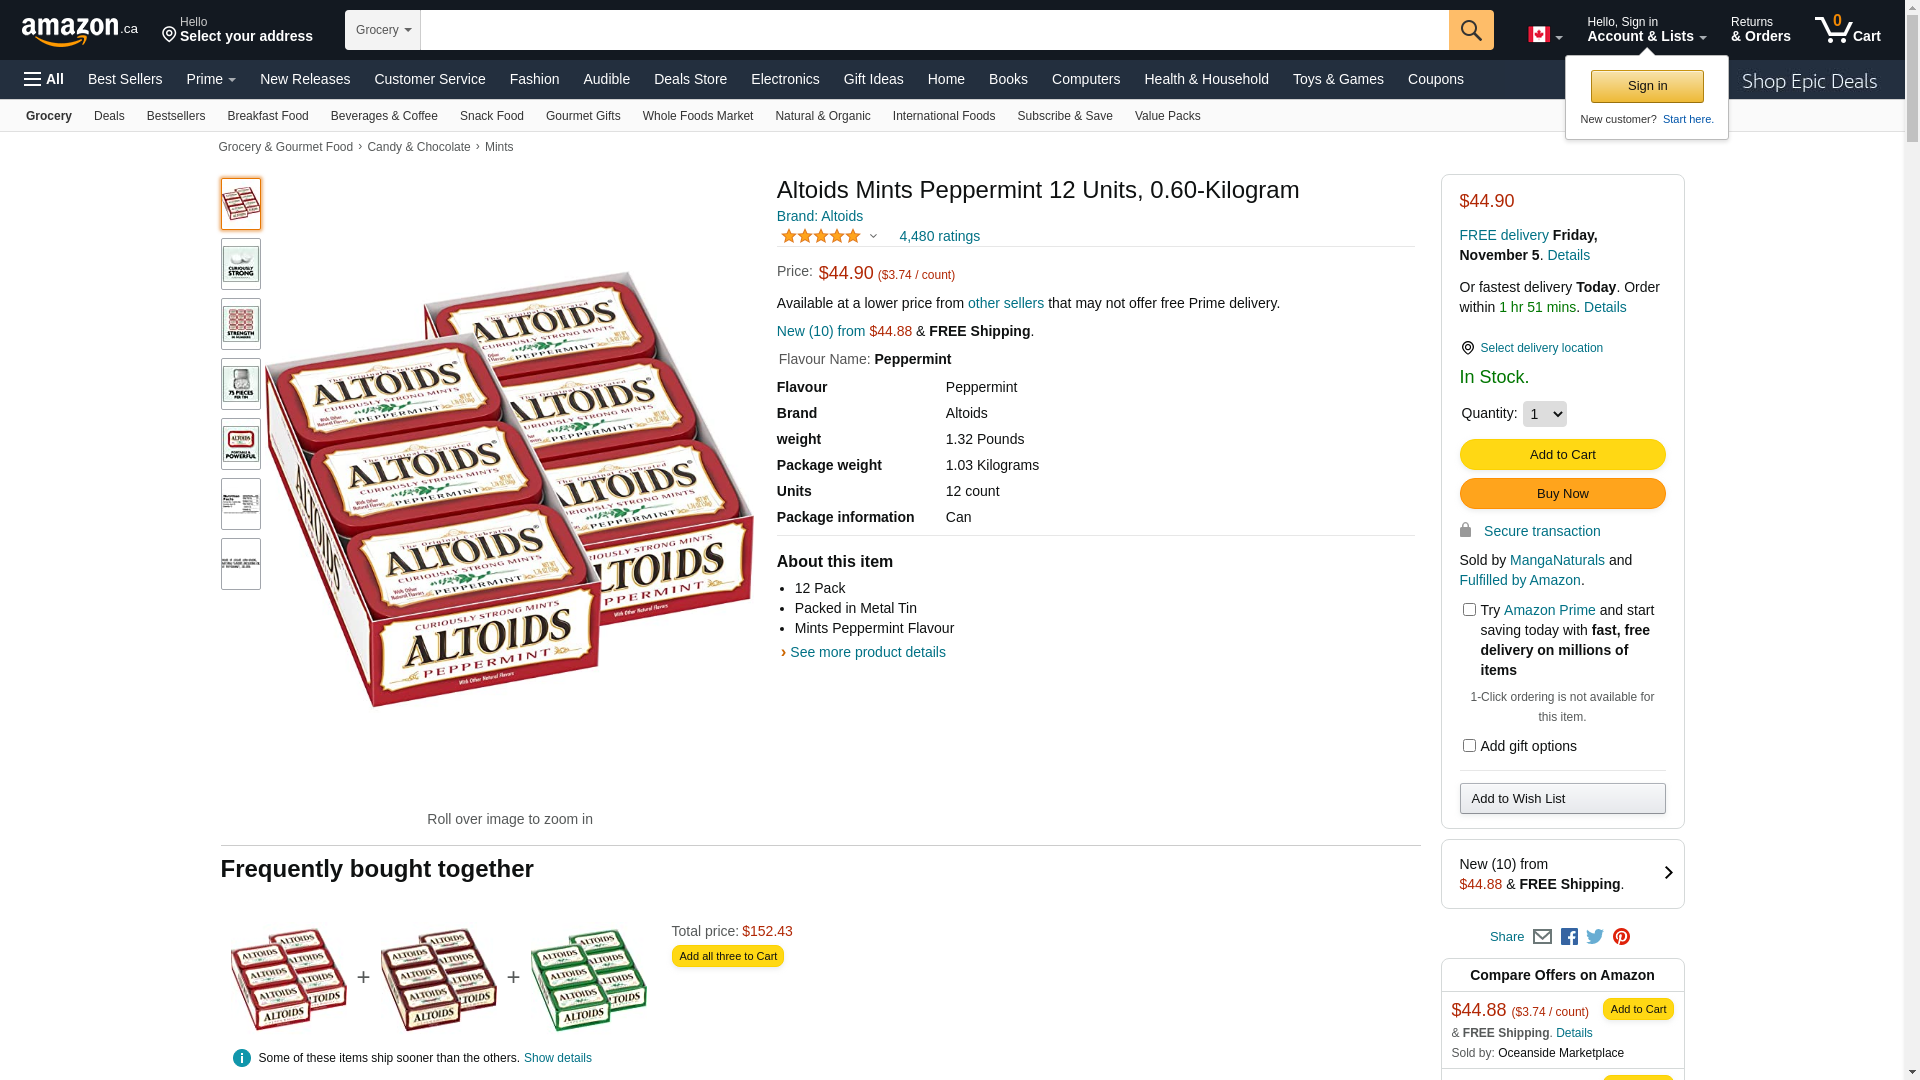The height and width of the screenshot is (1080, 1920).
Task: Share product on Pinterest icon
Action: click(x=1621, y=937)
